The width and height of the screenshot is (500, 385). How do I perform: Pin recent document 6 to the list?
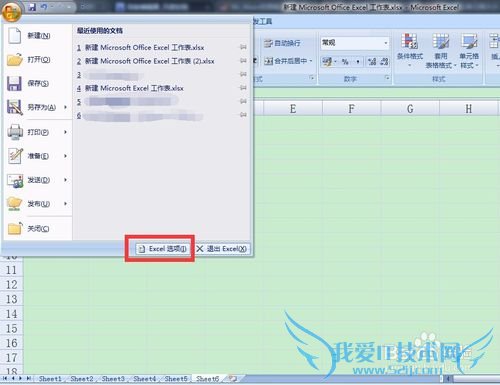(x=243, y=115)
